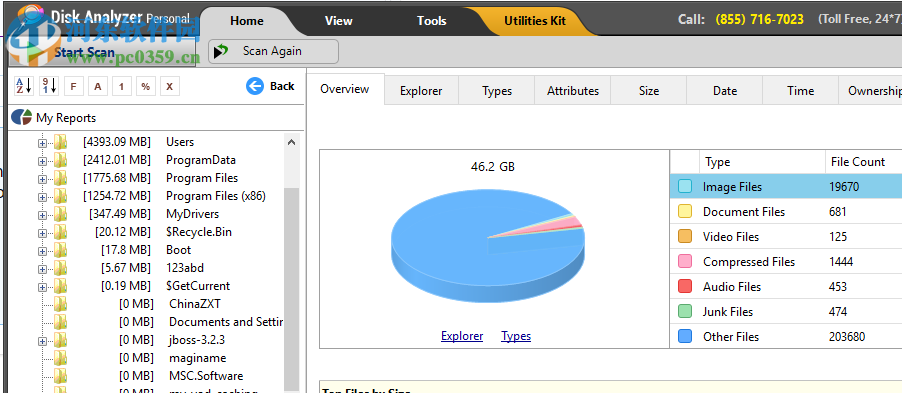Select the $Recycle.Bin folder entry
The height and width of the screenshot is (393, 902).
point(199,232)
